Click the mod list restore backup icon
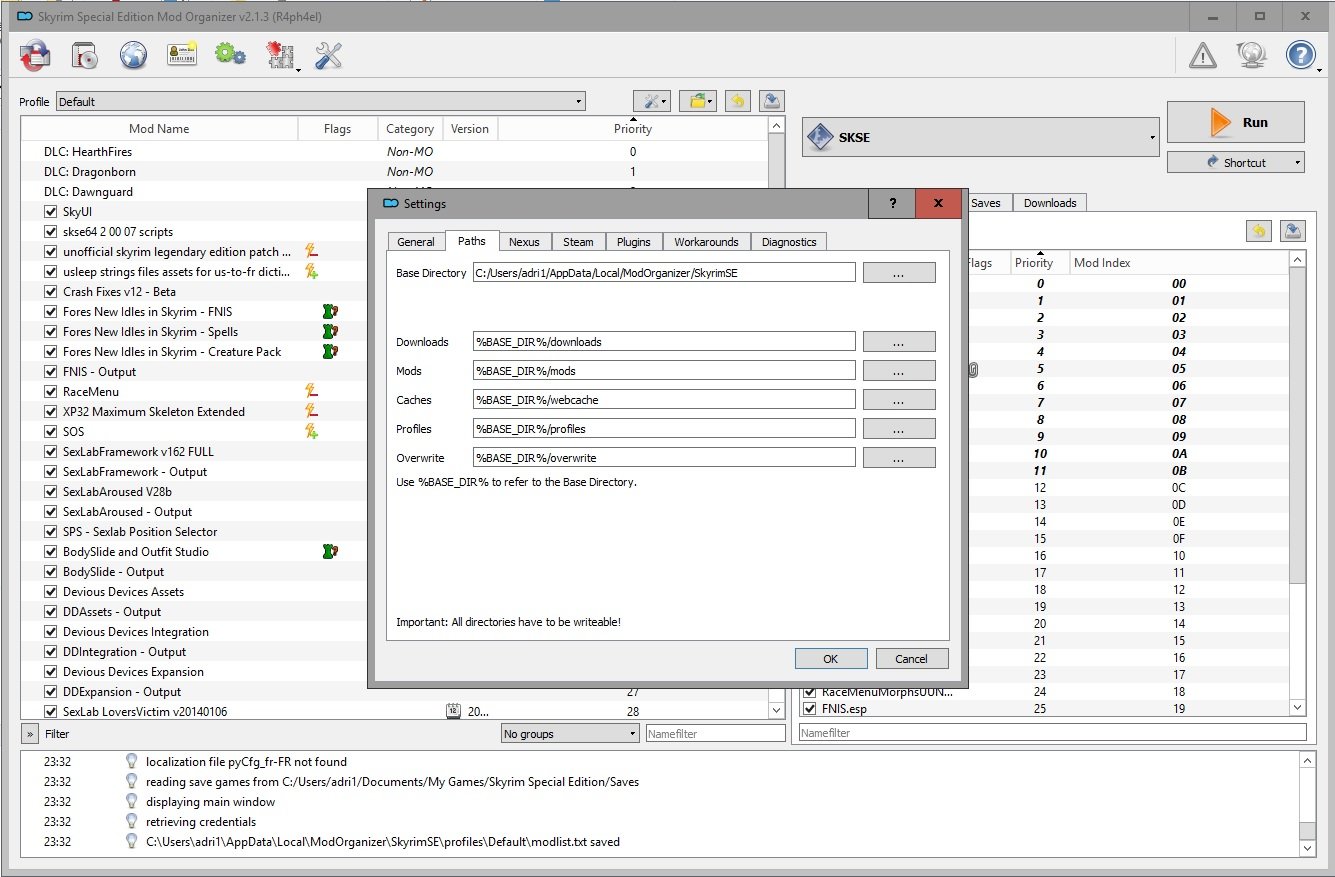1335x877 pixels. coord(737,101)
